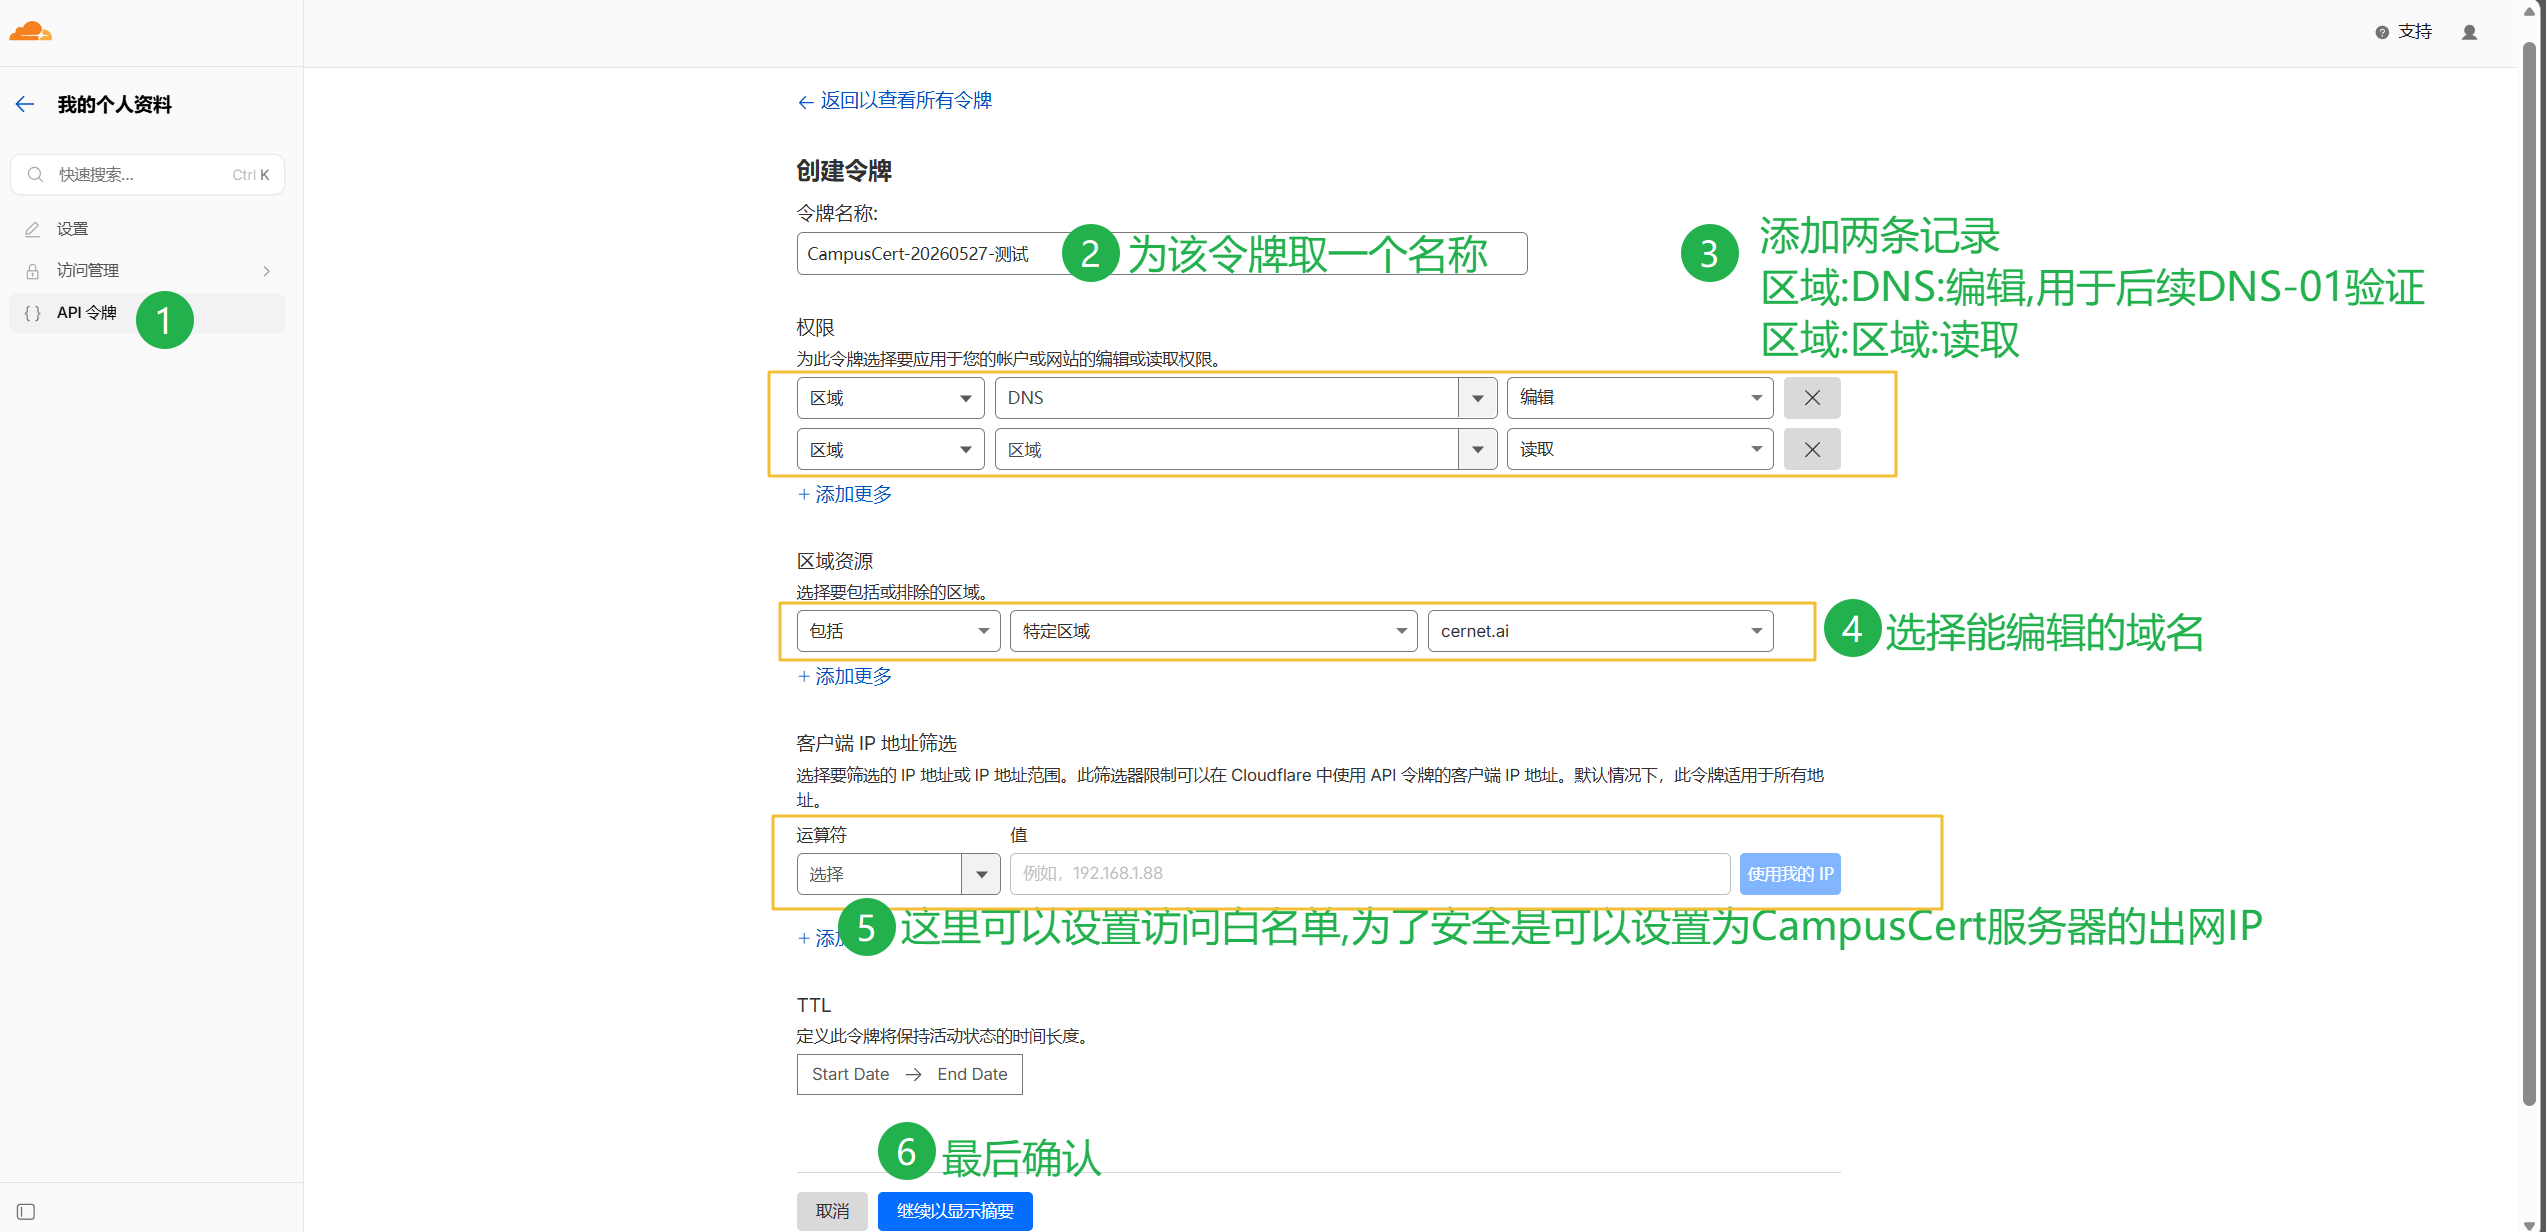Screen dimensions: 2546x1232
Task: Open second row 区域 permission dropdown
Action: point(1246,450)
